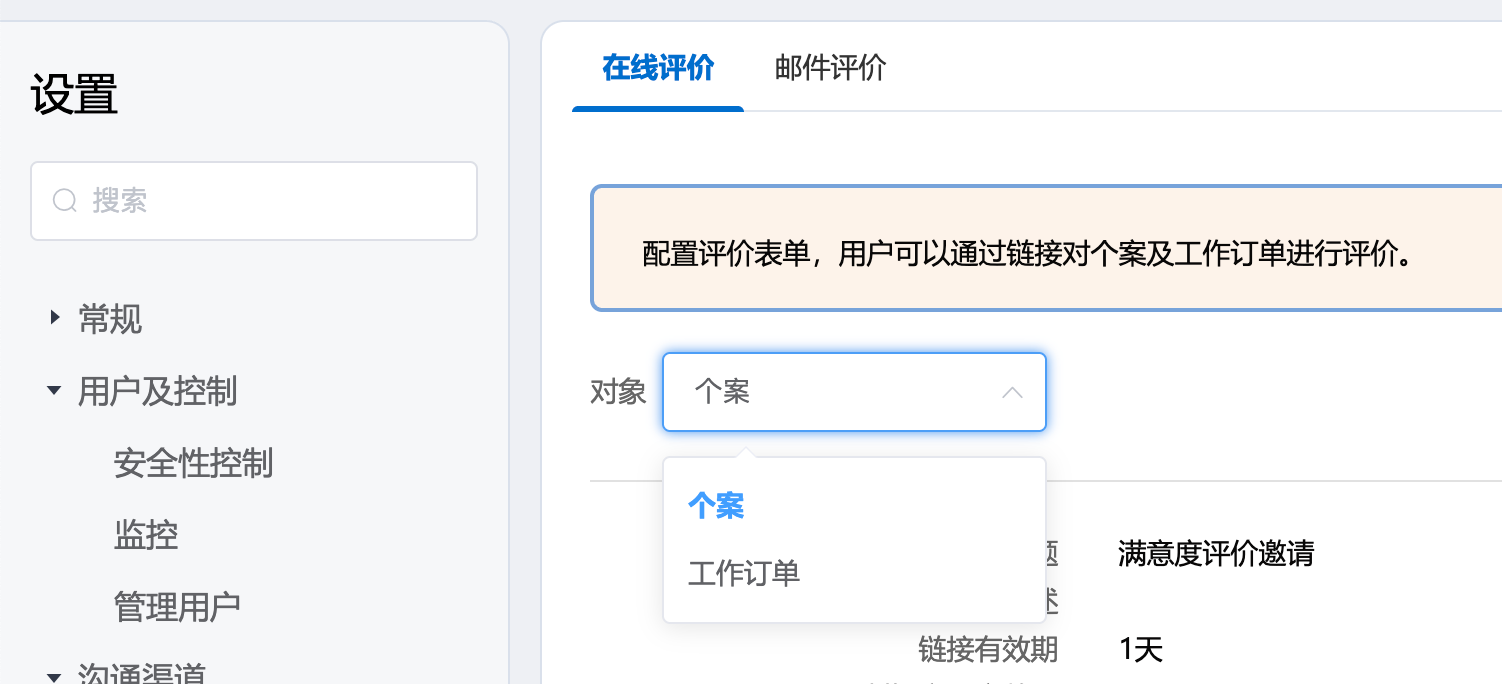
Task: Click the 链接有效期 field label
Action: pos(987,650)
